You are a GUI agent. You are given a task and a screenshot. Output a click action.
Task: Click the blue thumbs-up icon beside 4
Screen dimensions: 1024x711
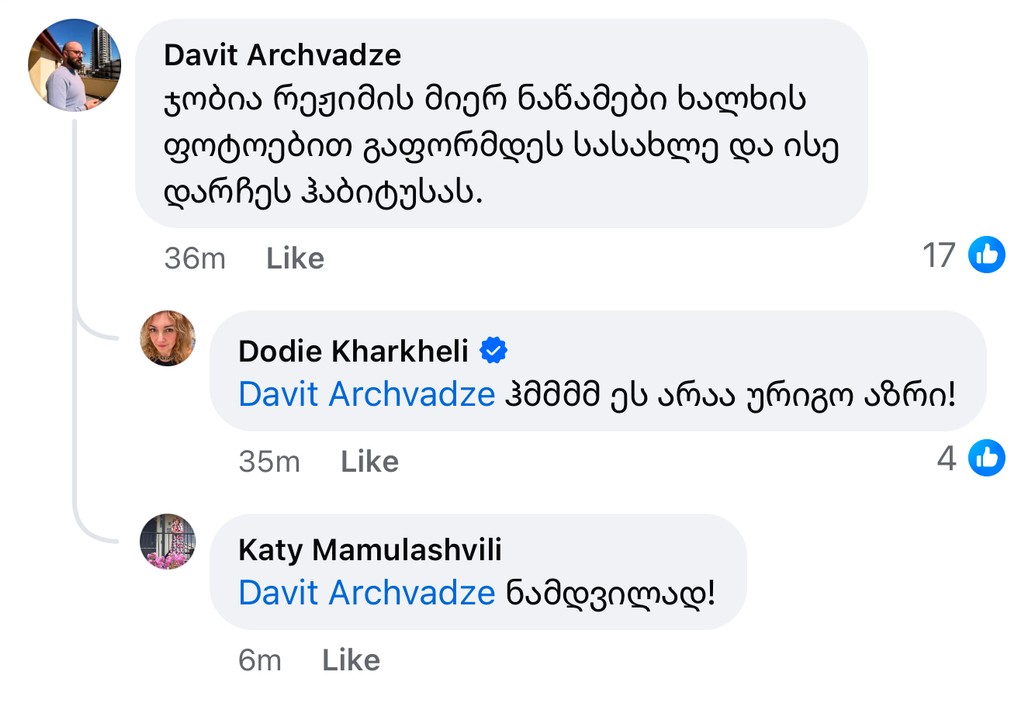(987, 458)
